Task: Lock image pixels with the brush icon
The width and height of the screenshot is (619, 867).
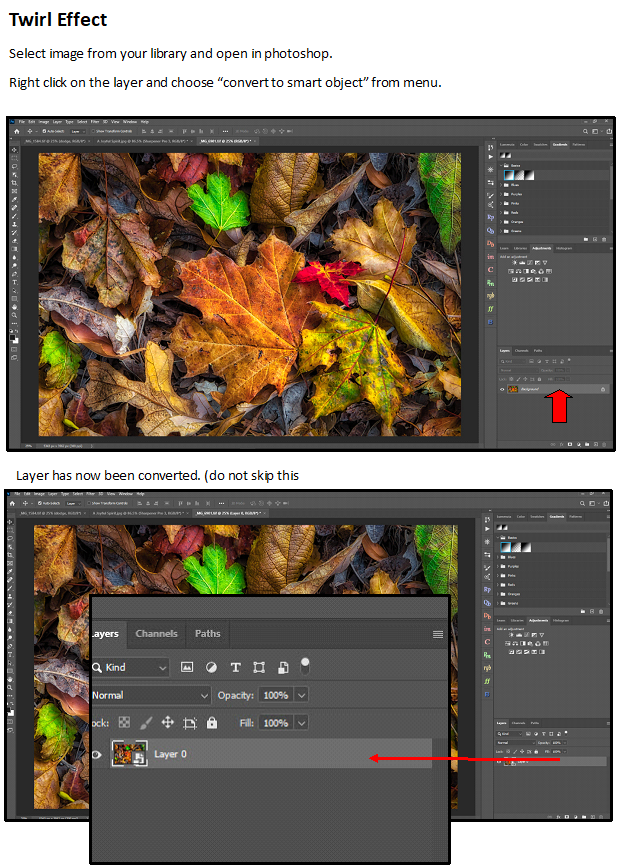Action: point(146,722)
